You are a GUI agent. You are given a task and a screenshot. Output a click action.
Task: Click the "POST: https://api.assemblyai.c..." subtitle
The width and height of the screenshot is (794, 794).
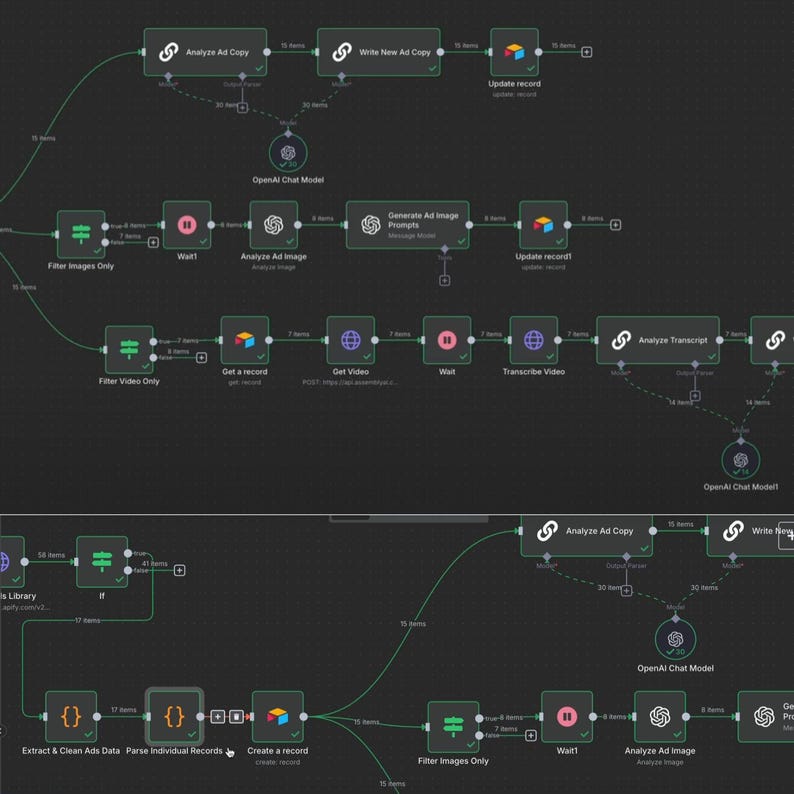tap(350, 382)
